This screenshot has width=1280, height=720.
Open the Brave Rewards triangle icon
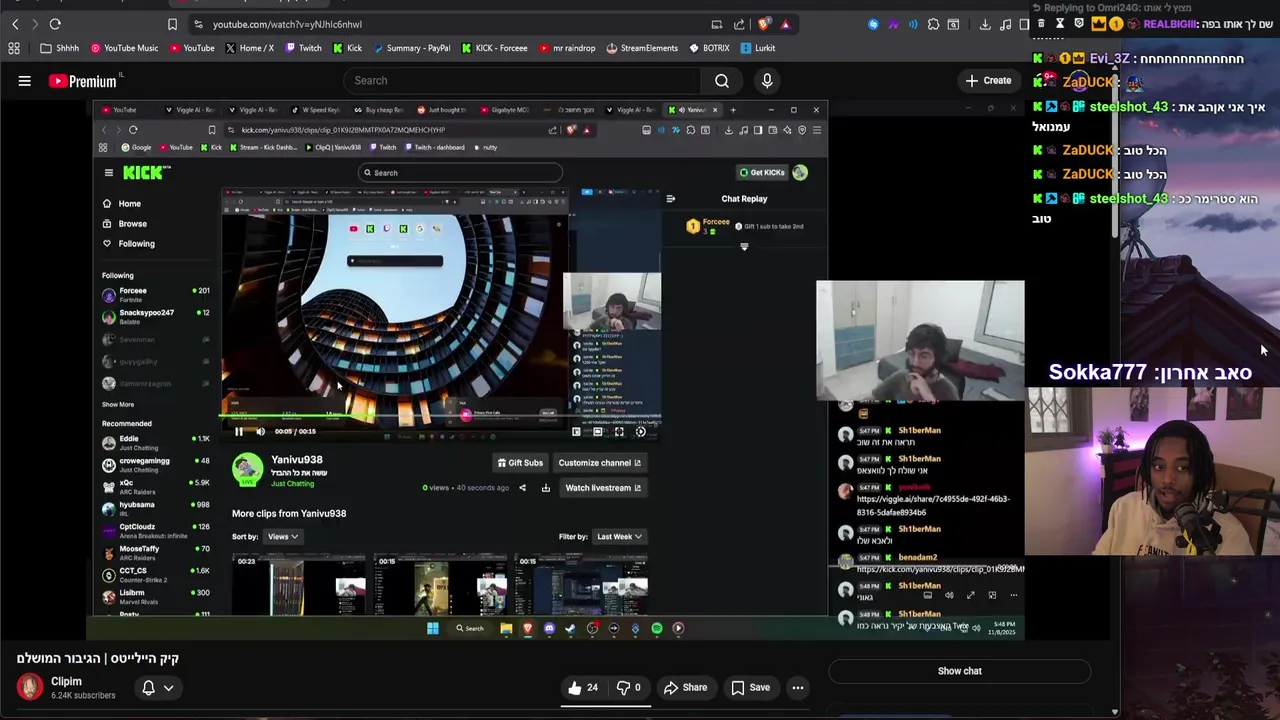(785, 24)
